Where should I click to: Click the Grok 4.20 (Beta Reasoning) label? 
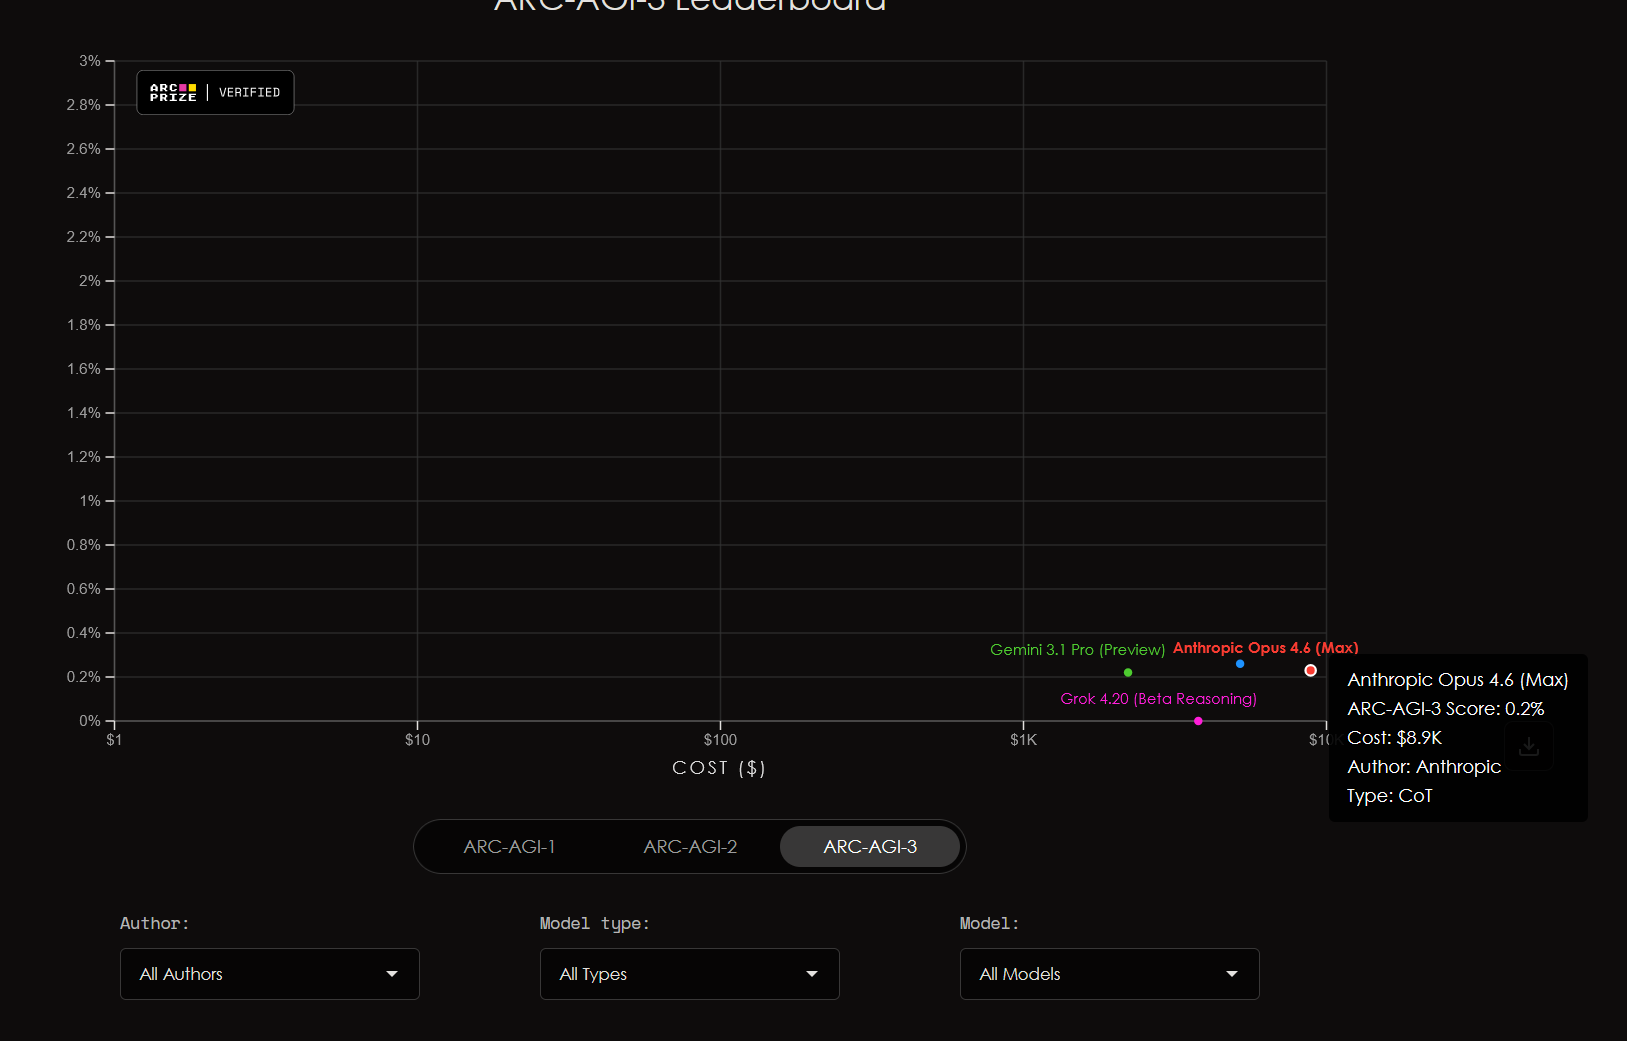pos(1158,699)
